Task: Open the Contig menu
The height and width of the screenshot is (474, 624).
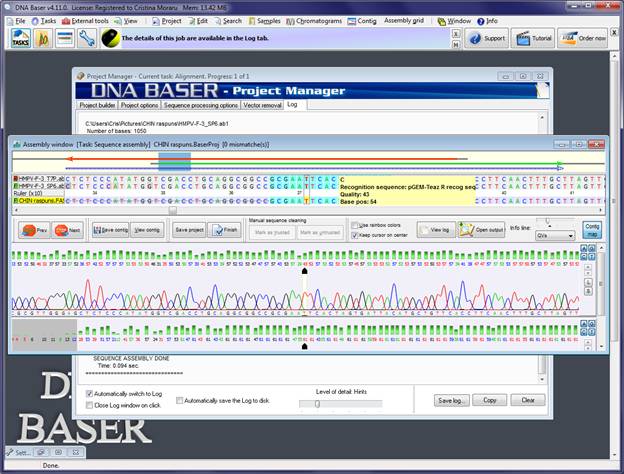Action: pyautogui.click(x=362, y=21)
